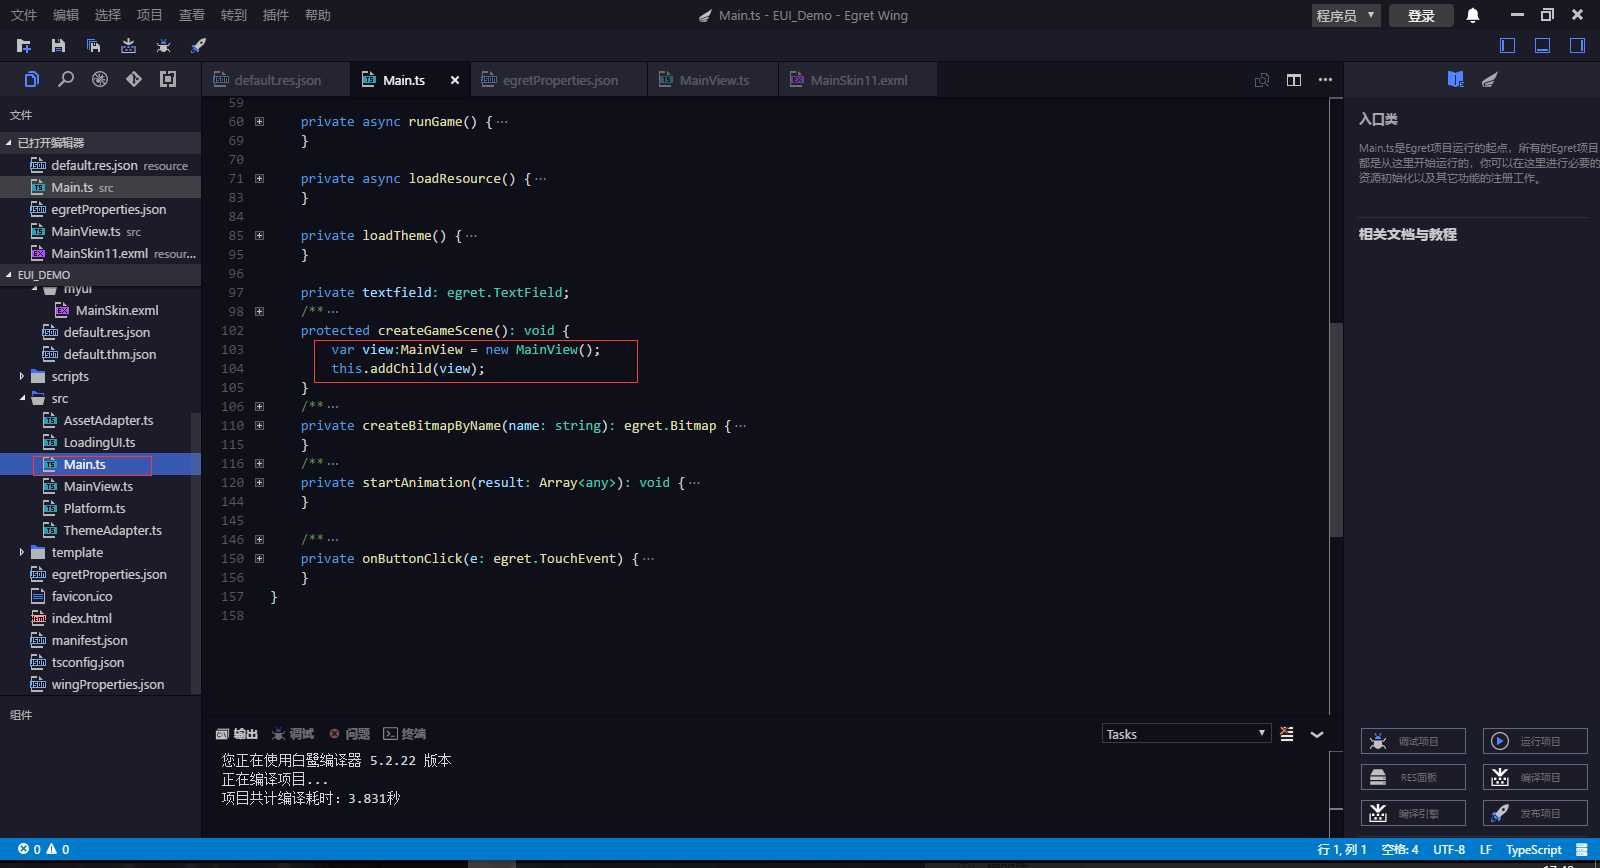The width and height of the screenshot is (1600, 868).
Task: Click the 运行项目 button
Action: click(x=1535, y=741)
